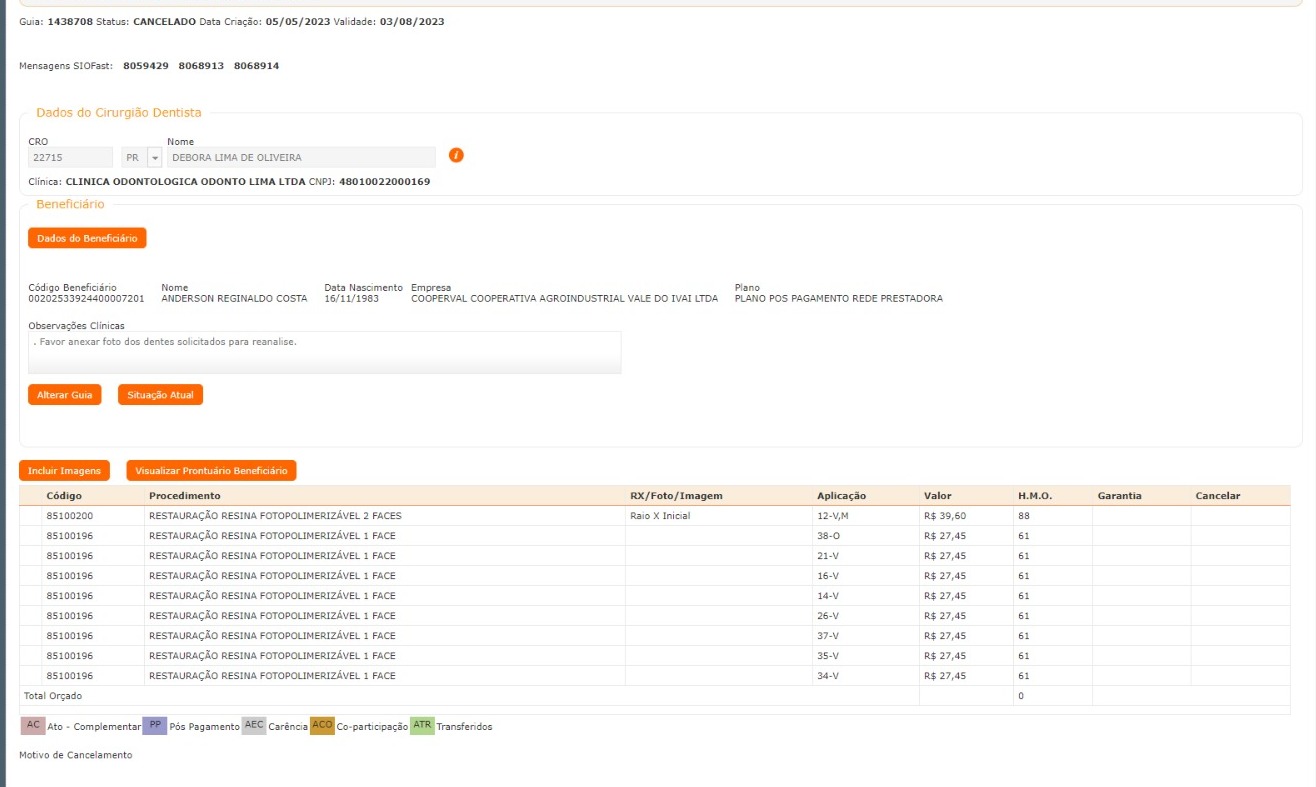The width and height of the screenshot is (1316, 787).
Task: Open SIOFast message 8068914
Action: (256, 66)
